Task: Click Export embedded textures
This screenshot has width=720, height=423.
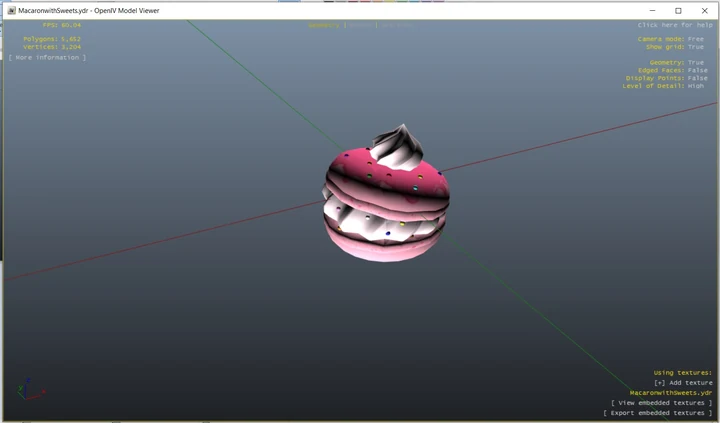Action: [658, 413]
